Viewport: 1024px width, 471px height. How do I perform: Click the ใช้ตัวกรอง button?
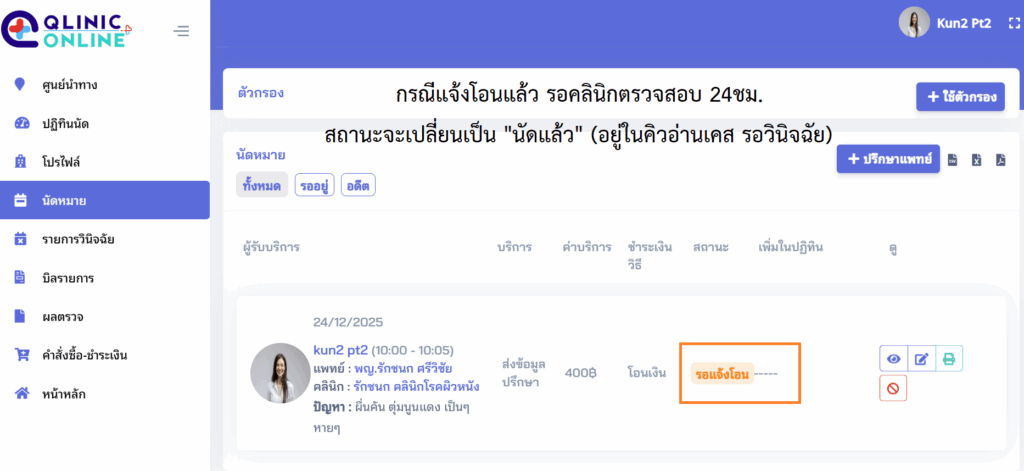[959, 97]
